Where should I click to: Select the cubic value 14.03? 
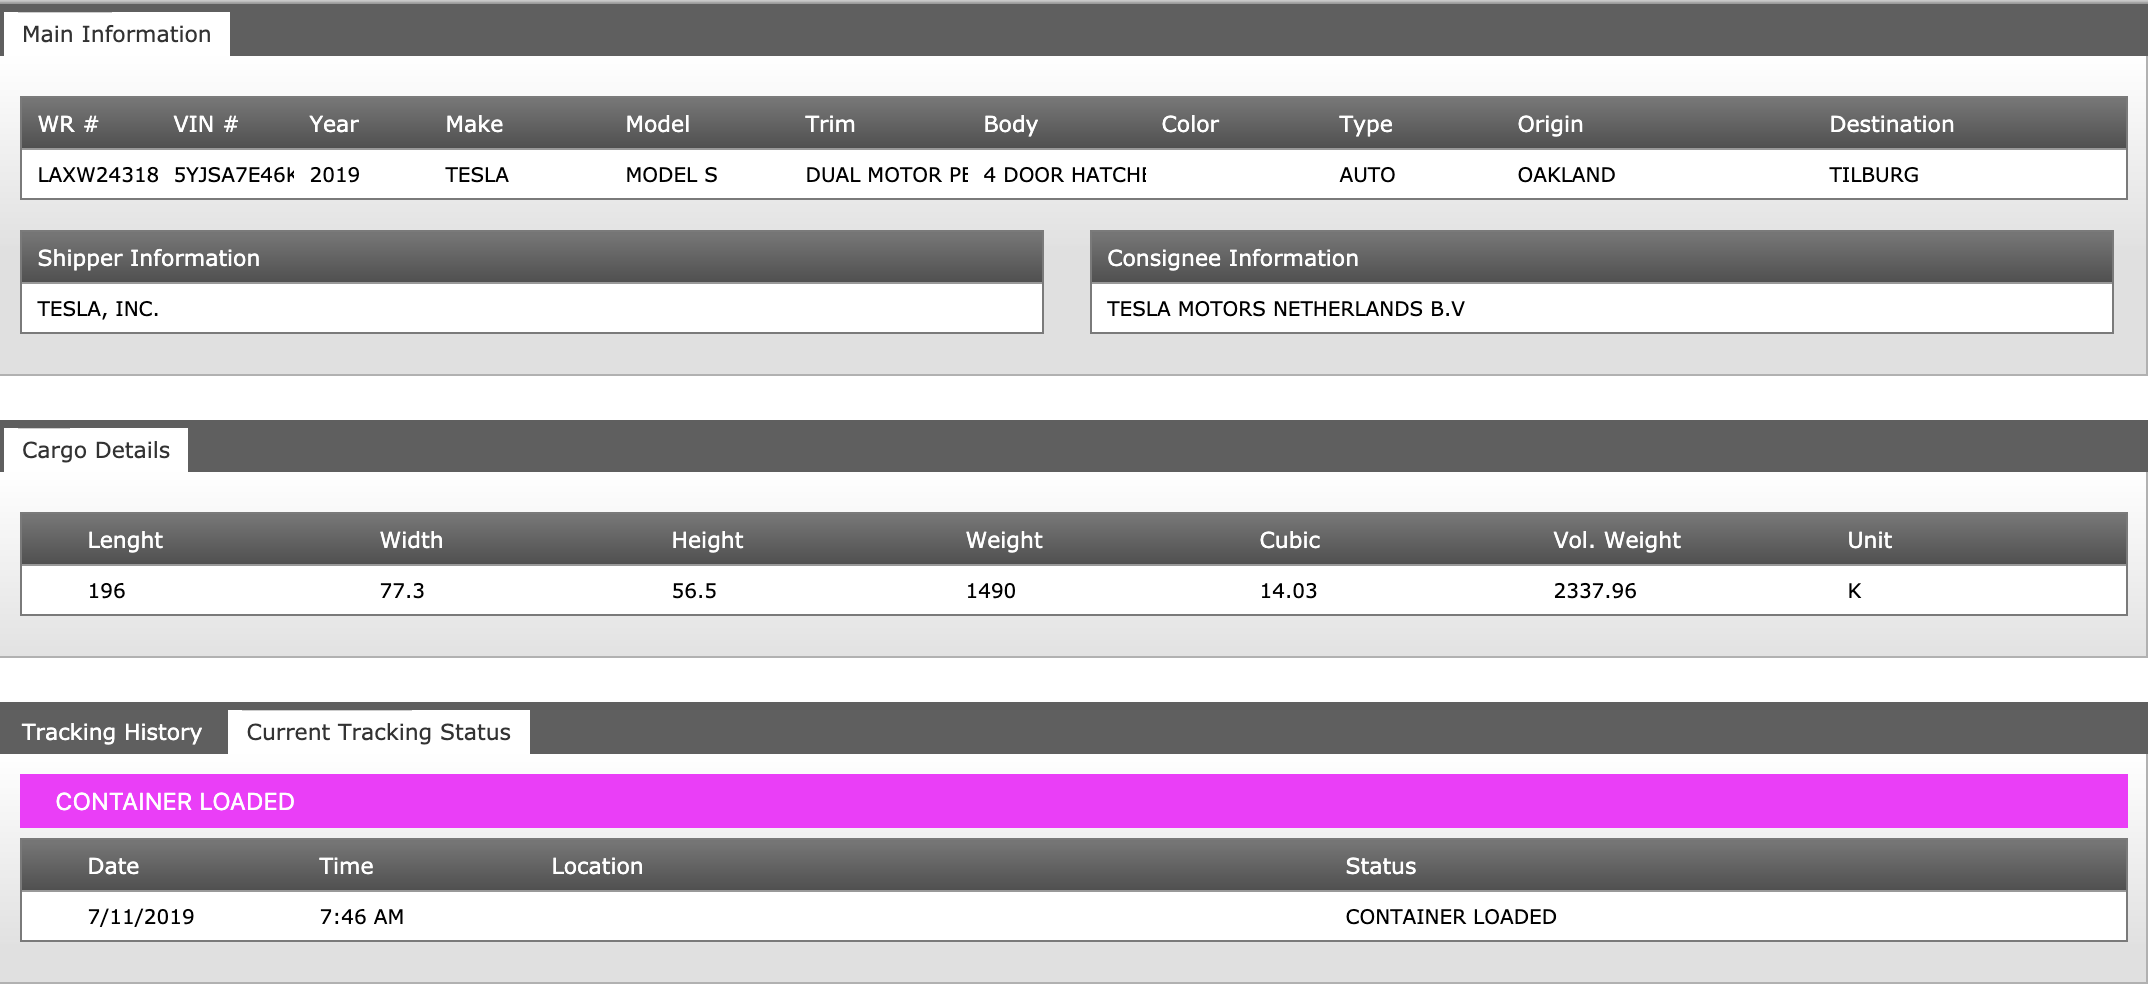(1288, 591)
